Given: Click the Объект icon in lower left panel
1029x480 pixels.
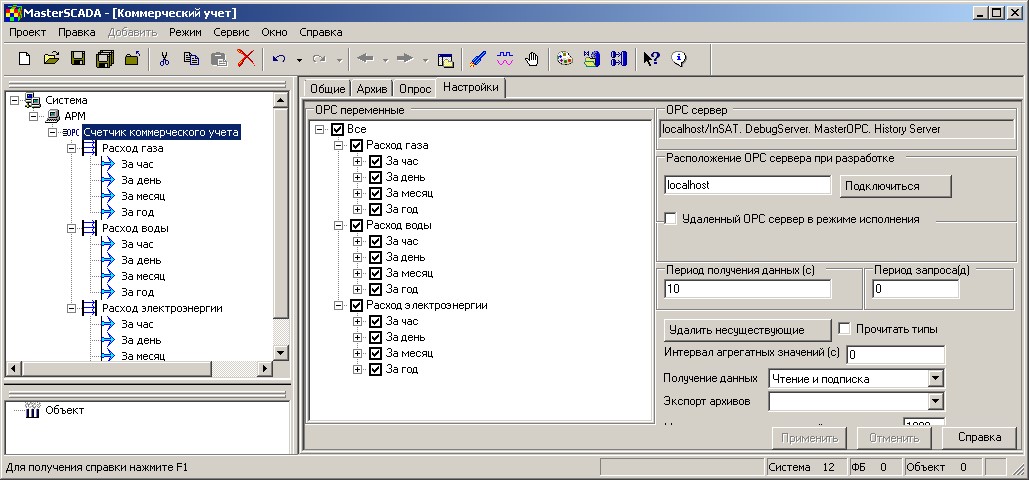Looking at the screenshot, I should (32, 410).
